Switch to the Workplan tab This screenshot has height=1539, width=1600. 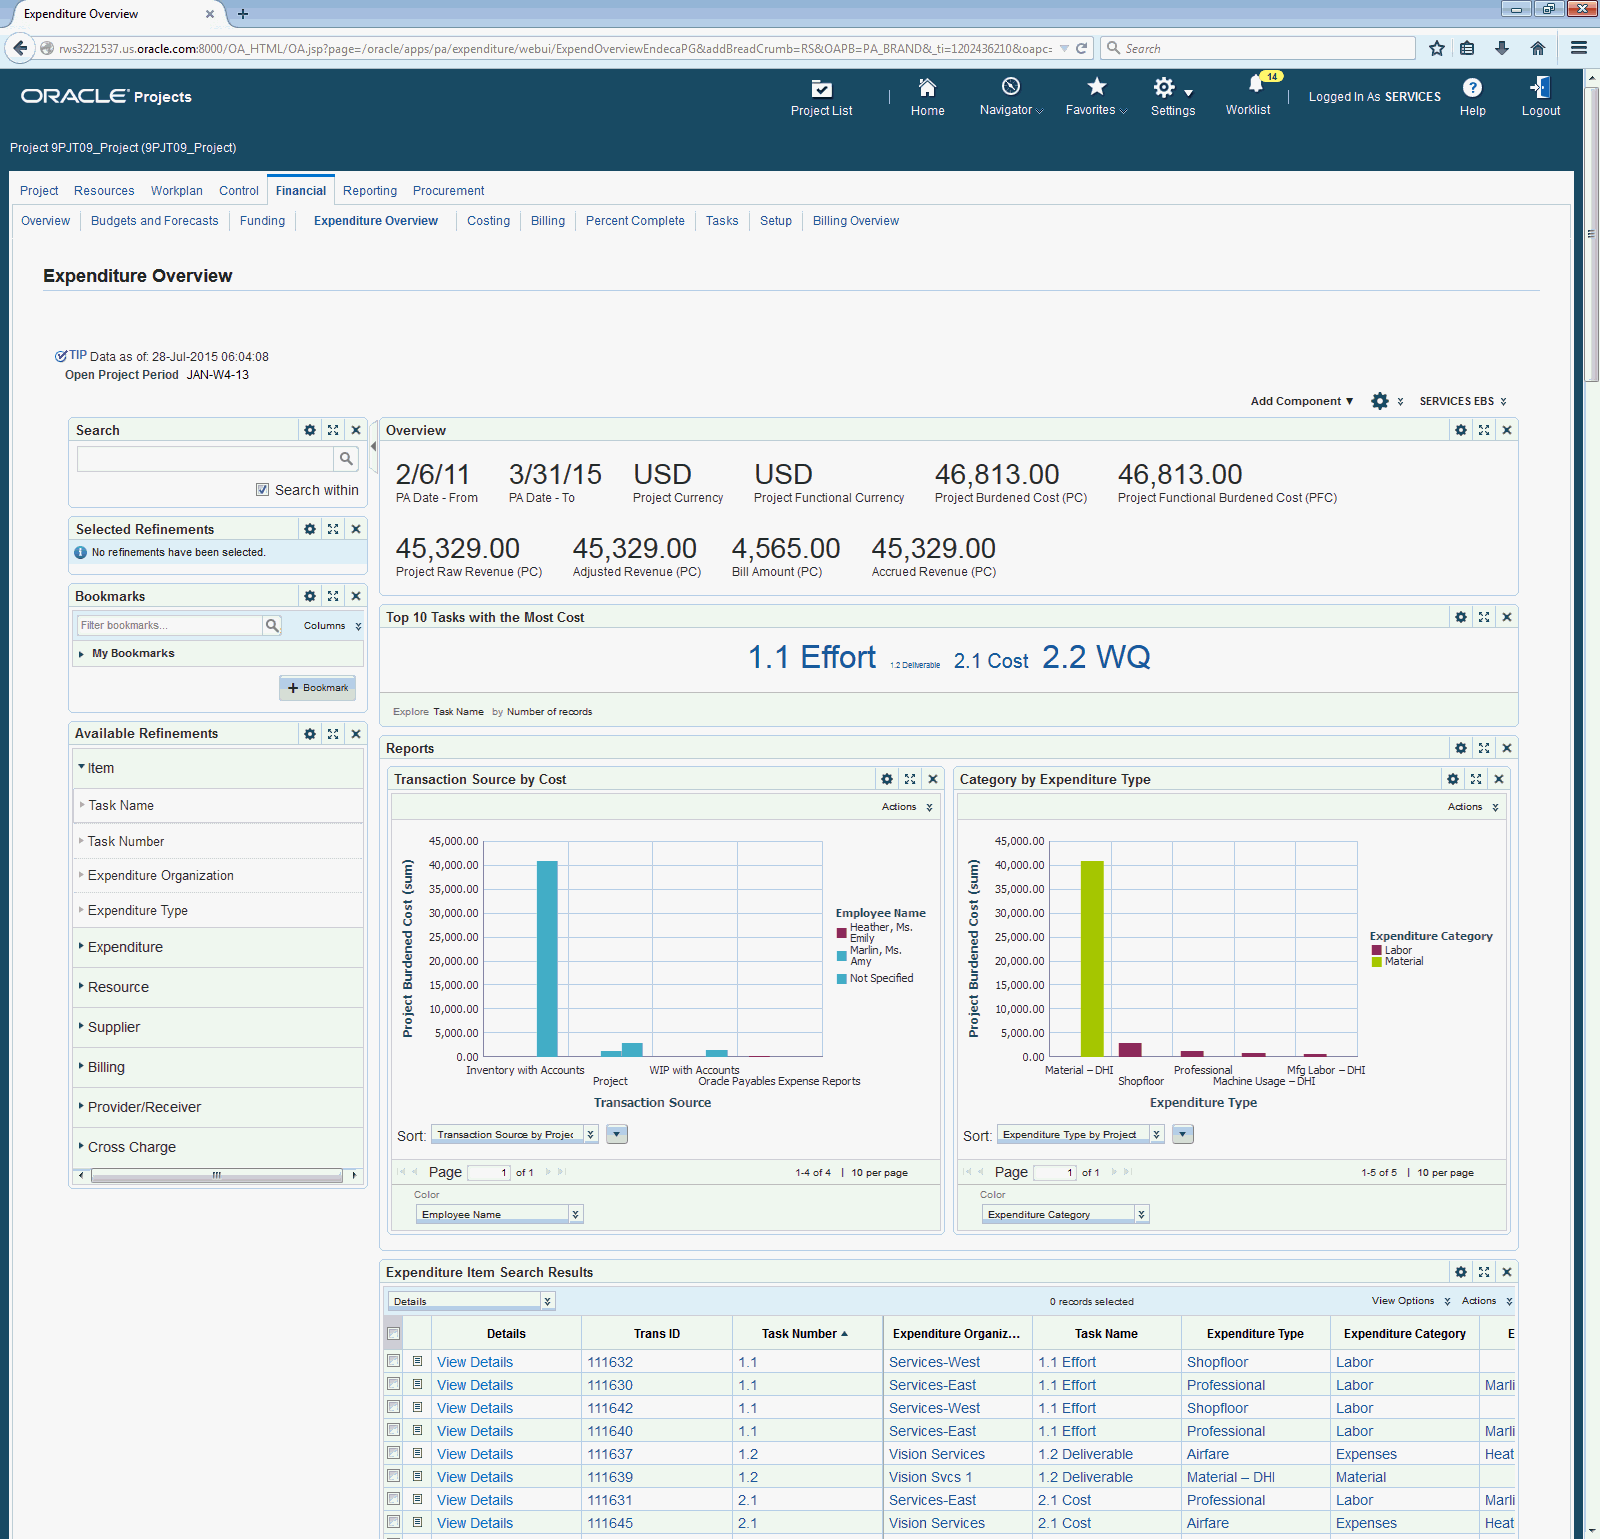tap(177, 191)
